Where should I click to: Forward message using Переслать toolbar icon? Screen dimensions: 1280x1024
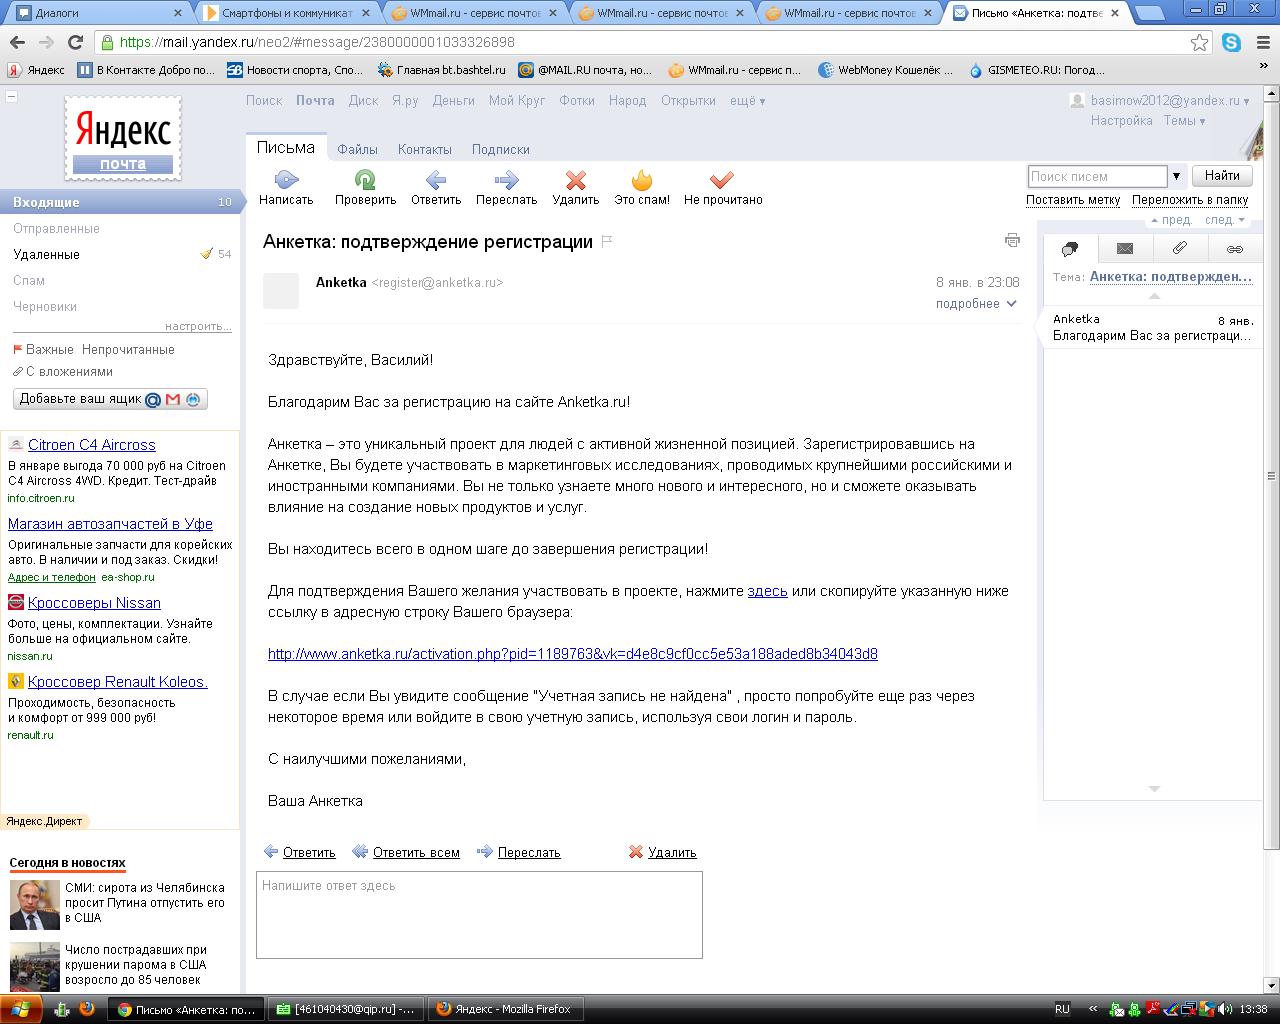click(506, 180)
